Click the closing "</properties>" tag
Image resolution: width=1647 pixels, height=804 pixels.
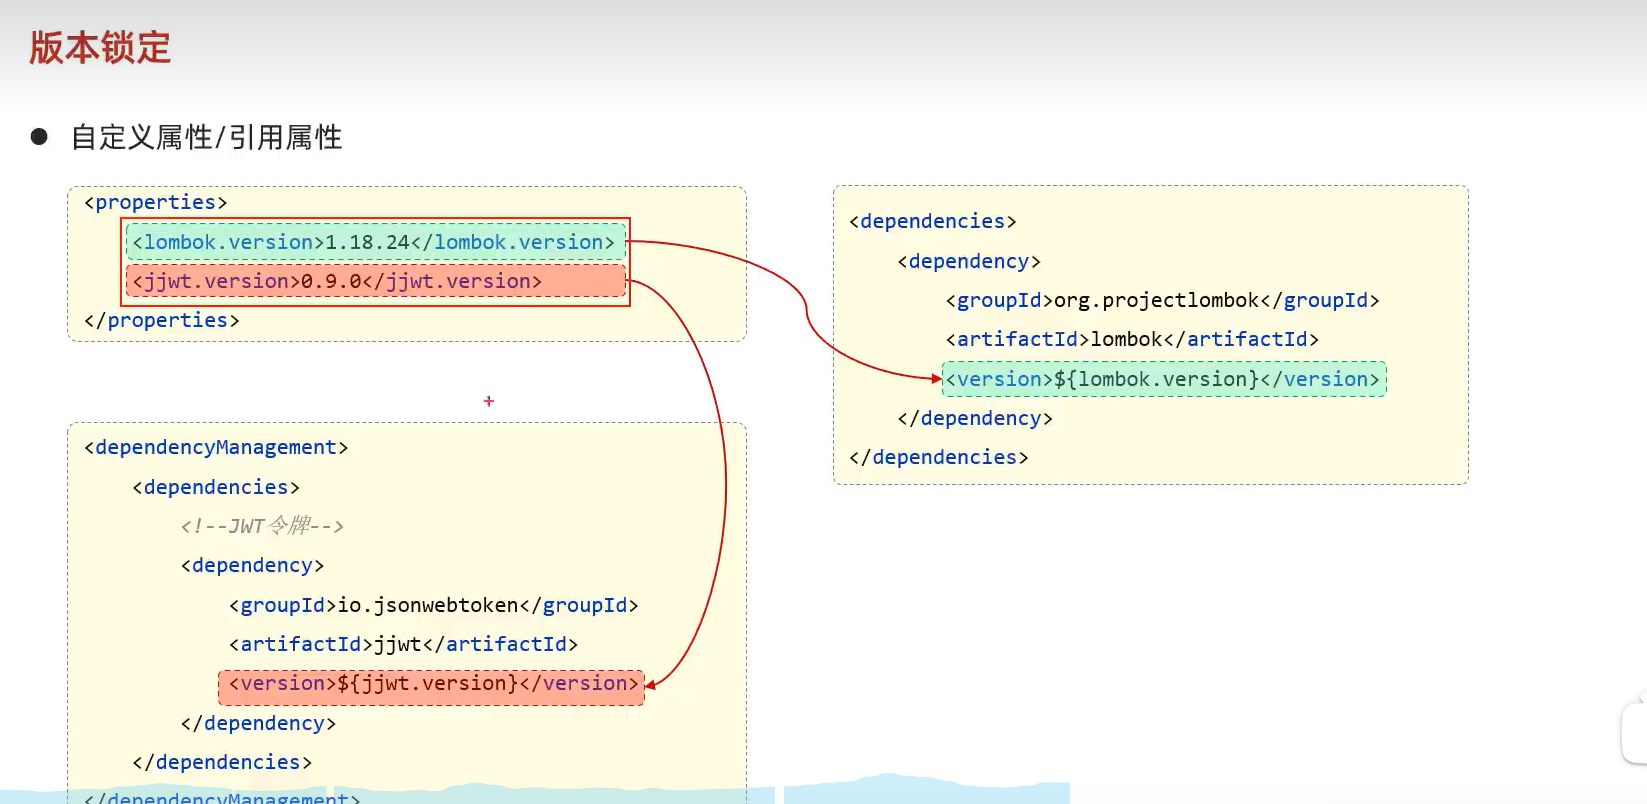pos(162,320)
